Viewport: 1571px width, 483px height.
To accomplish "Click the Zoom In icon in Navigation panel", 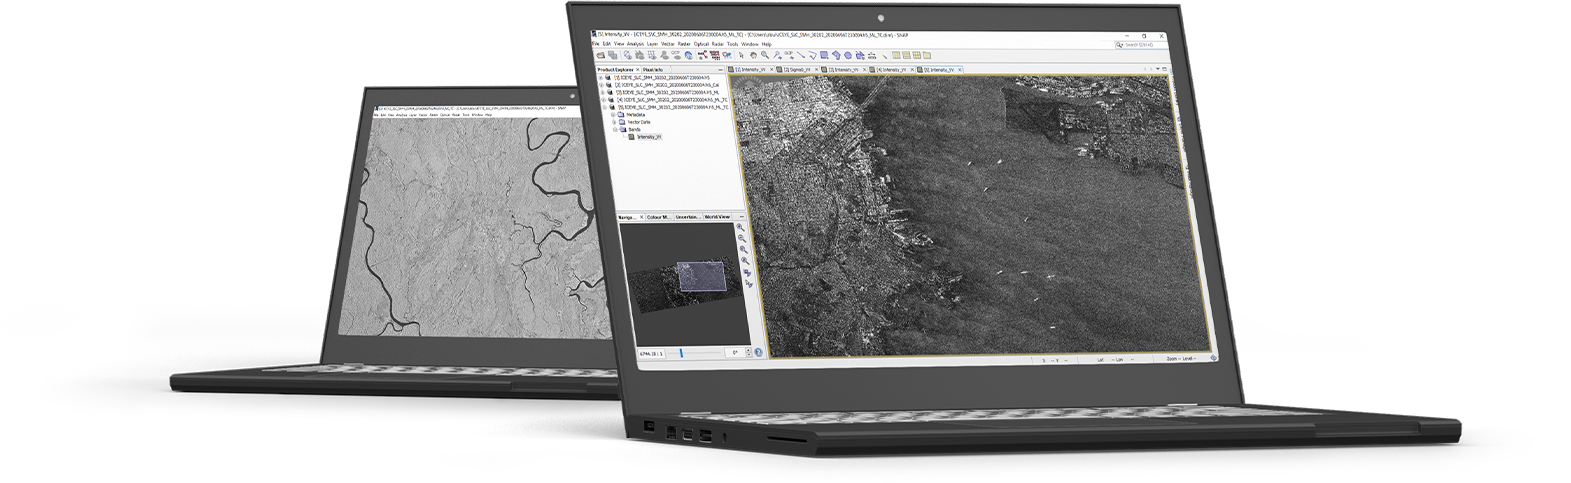I will [741, 227].
